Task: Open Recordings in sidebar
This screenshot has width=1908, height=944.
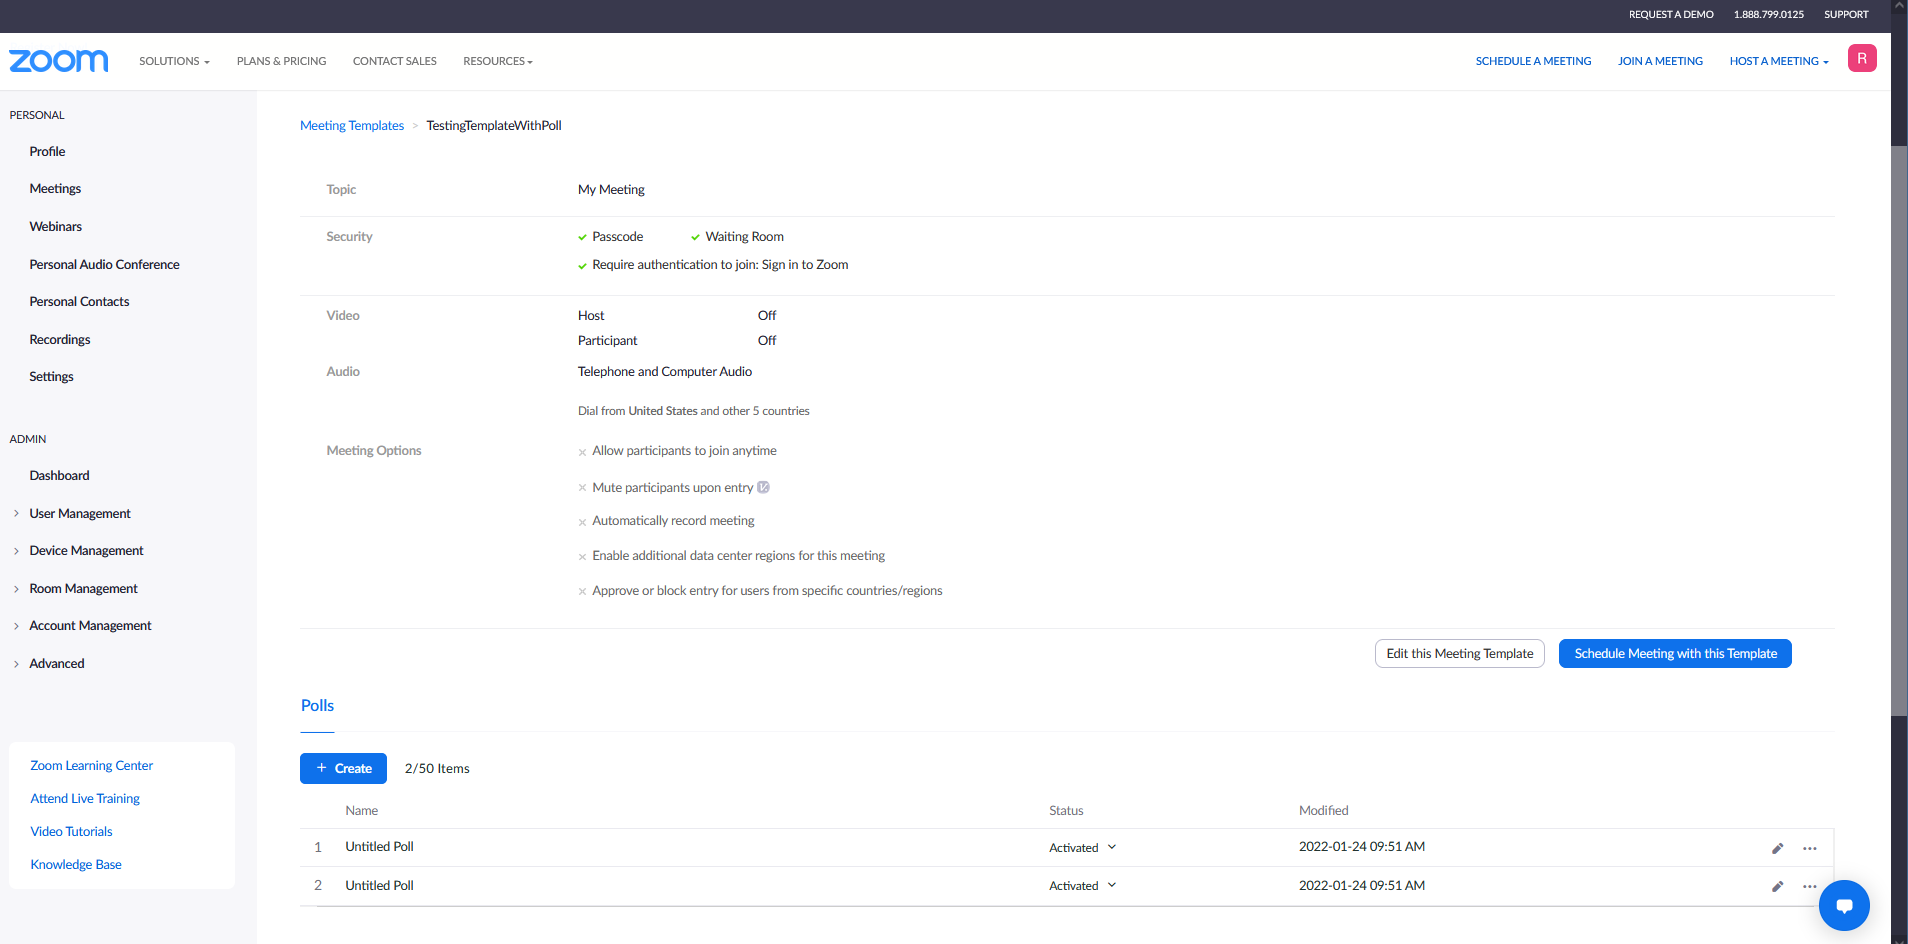Action: pyautogui.click(x=60, y=340)
